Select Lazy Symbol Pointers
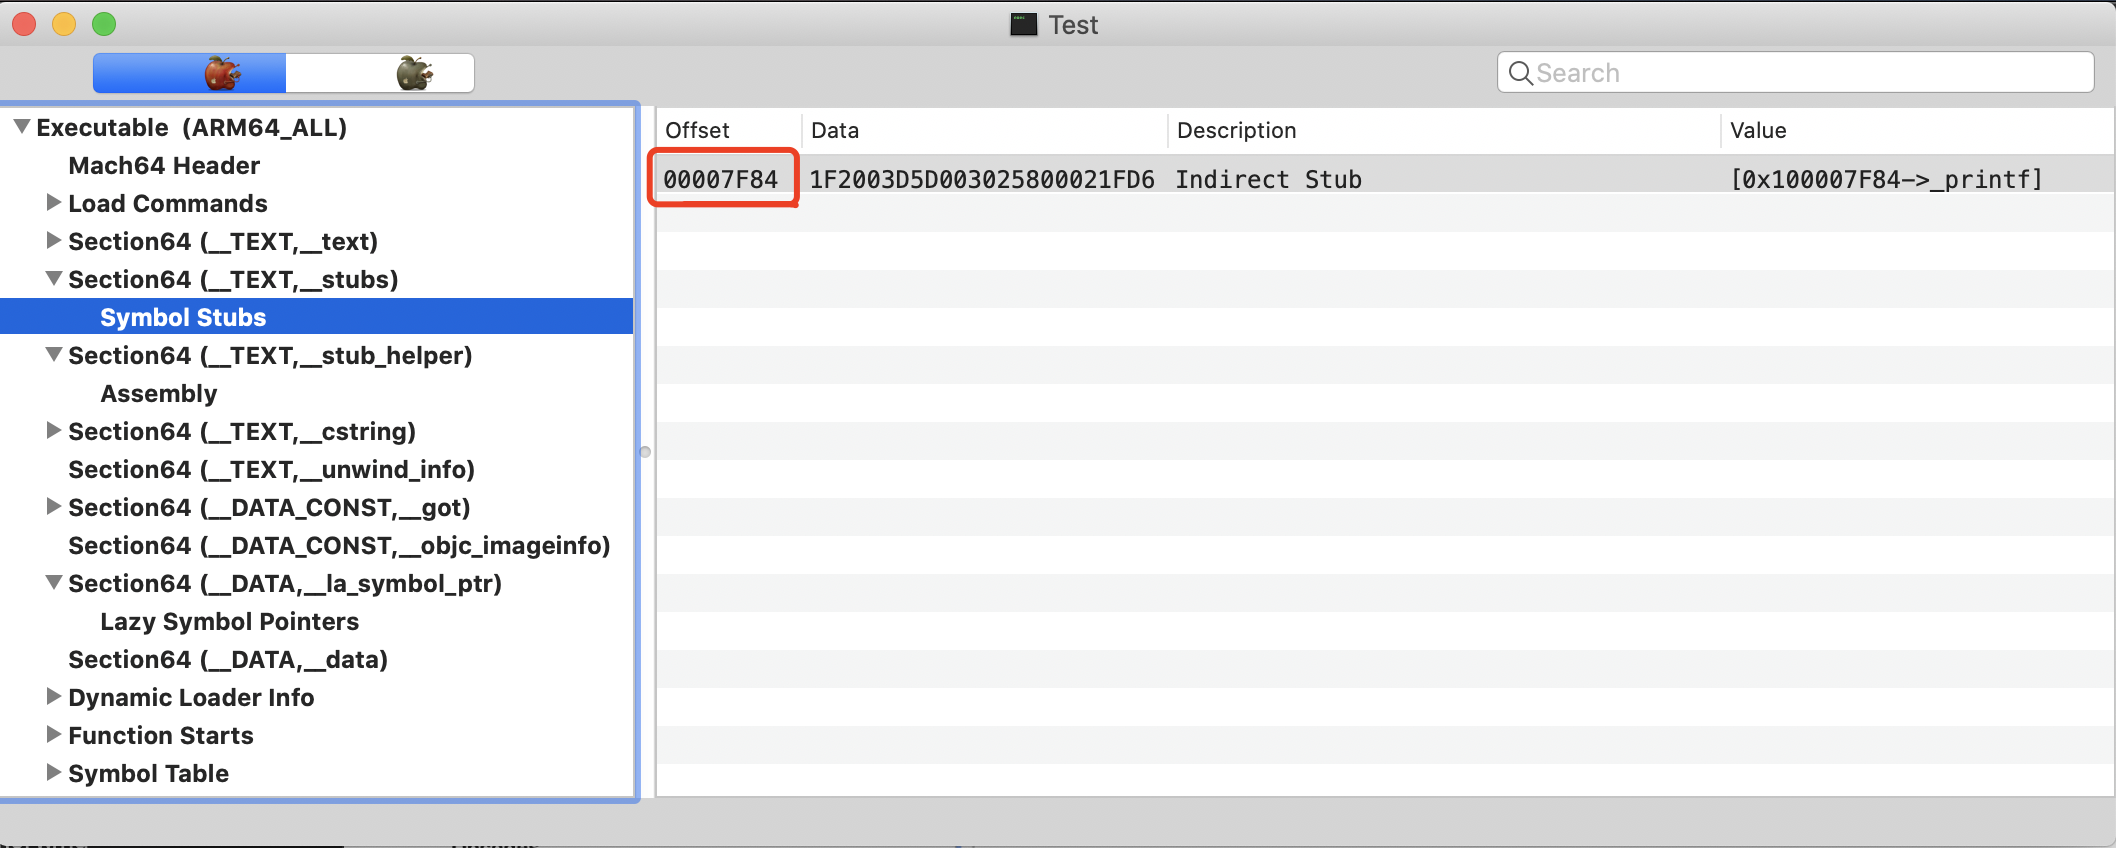The width and height of the screenshot is (2116, 848). 229,621
